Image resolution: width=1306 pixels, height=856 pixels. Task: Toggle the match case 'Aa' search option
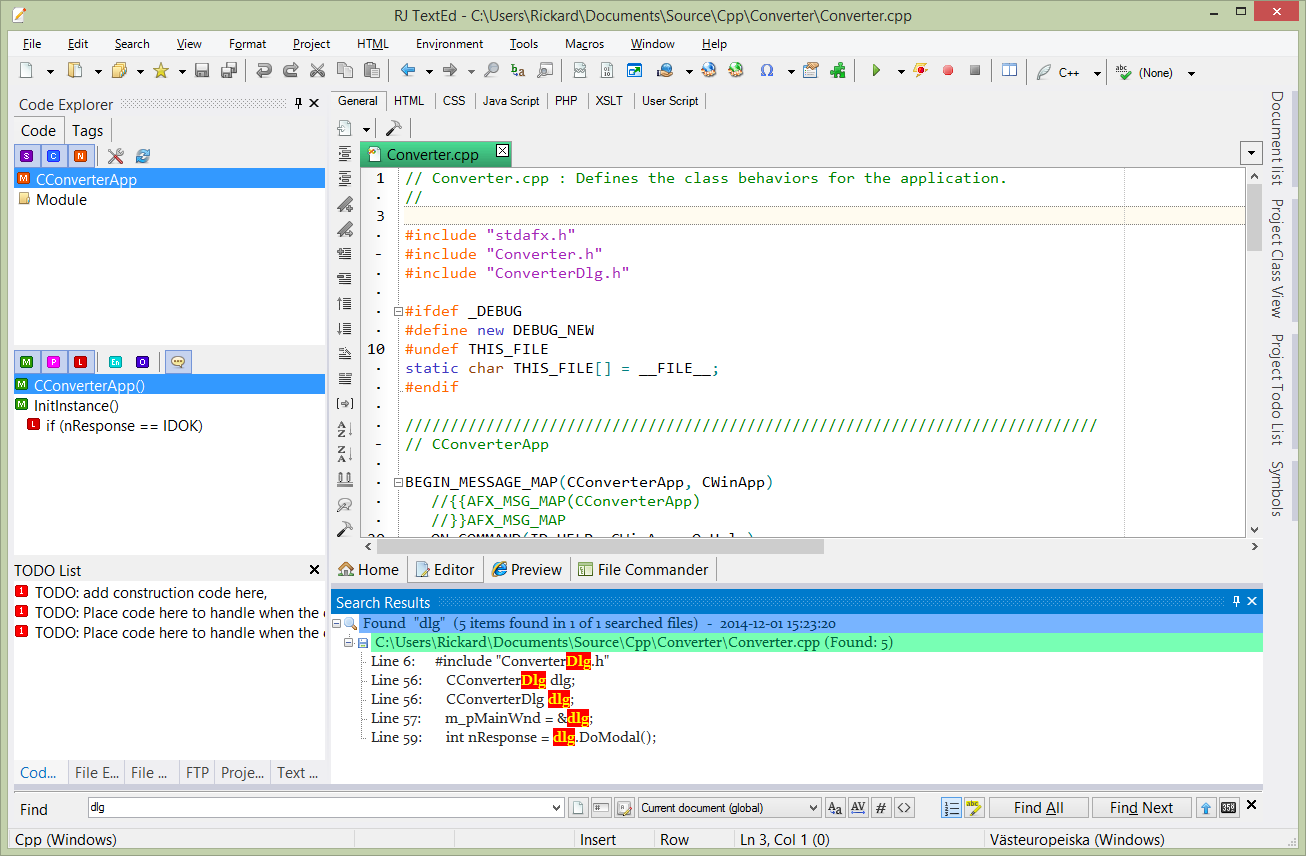click(835, 808)
